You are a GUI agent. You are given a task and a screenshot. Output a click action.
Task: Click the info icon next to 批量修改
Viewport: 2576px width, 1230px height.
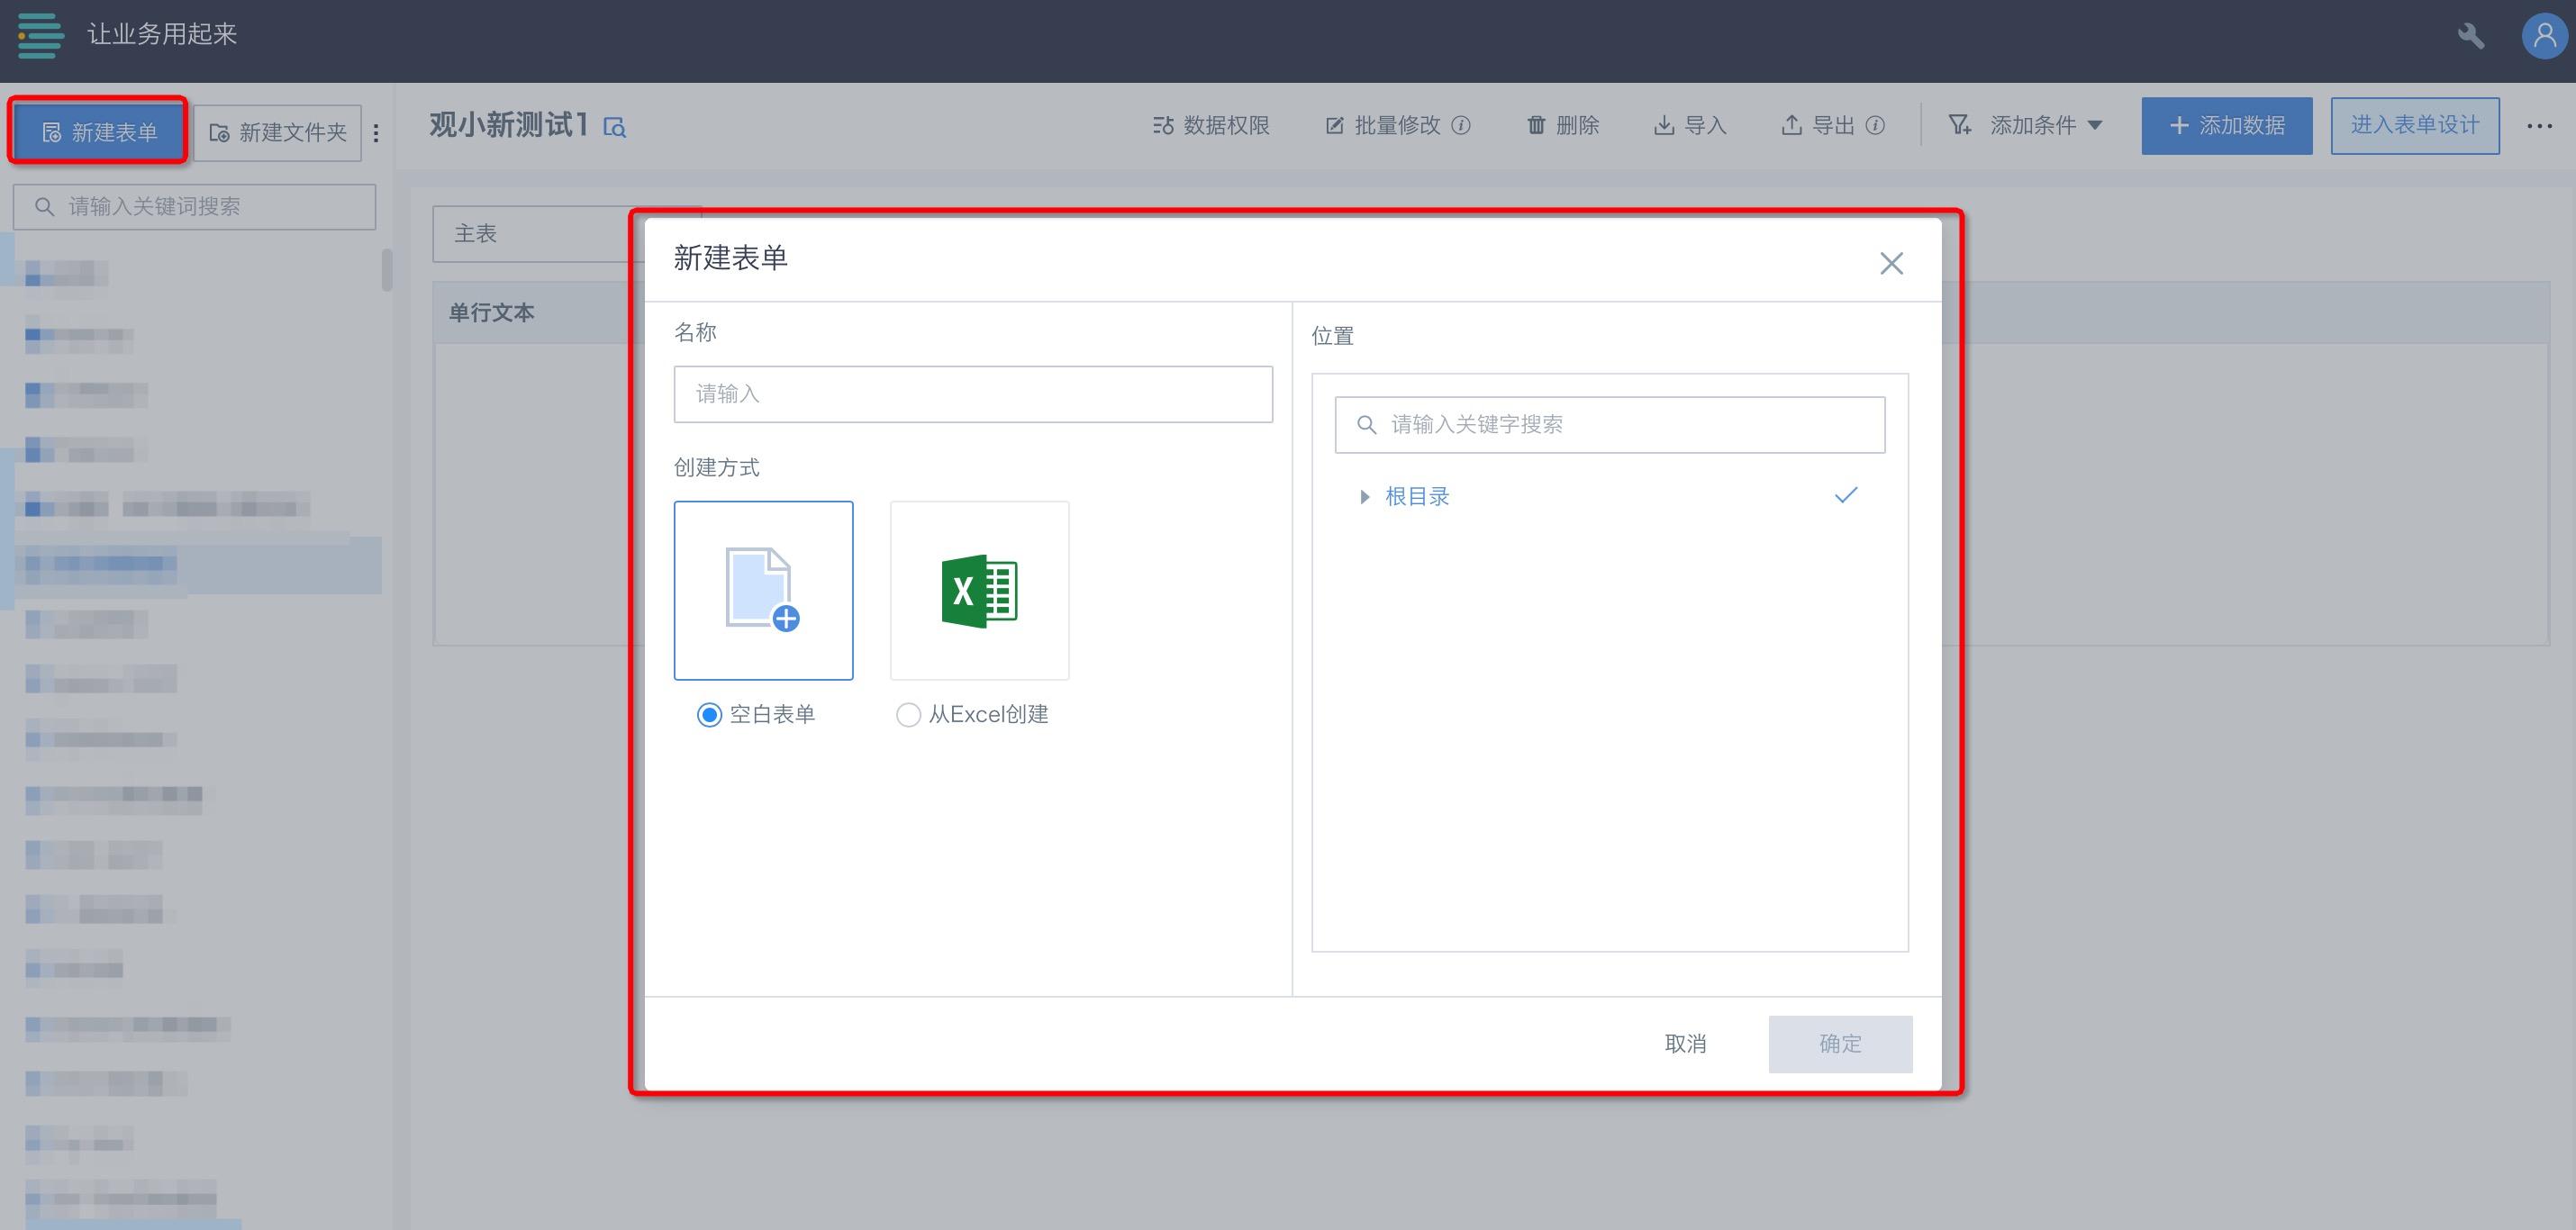(1461, 126)
